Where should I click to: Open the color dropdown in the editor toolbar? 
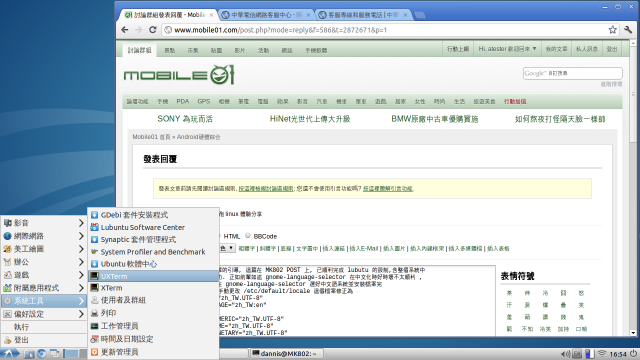pyautogui.click(x=227, y=248)
